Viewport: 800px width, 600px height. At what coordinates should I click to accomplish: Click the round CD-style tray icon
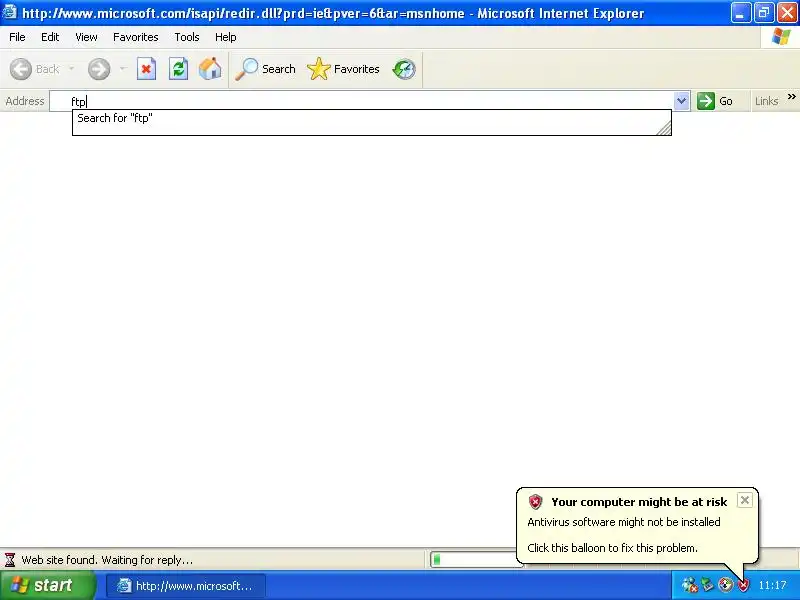click(725, 585)
